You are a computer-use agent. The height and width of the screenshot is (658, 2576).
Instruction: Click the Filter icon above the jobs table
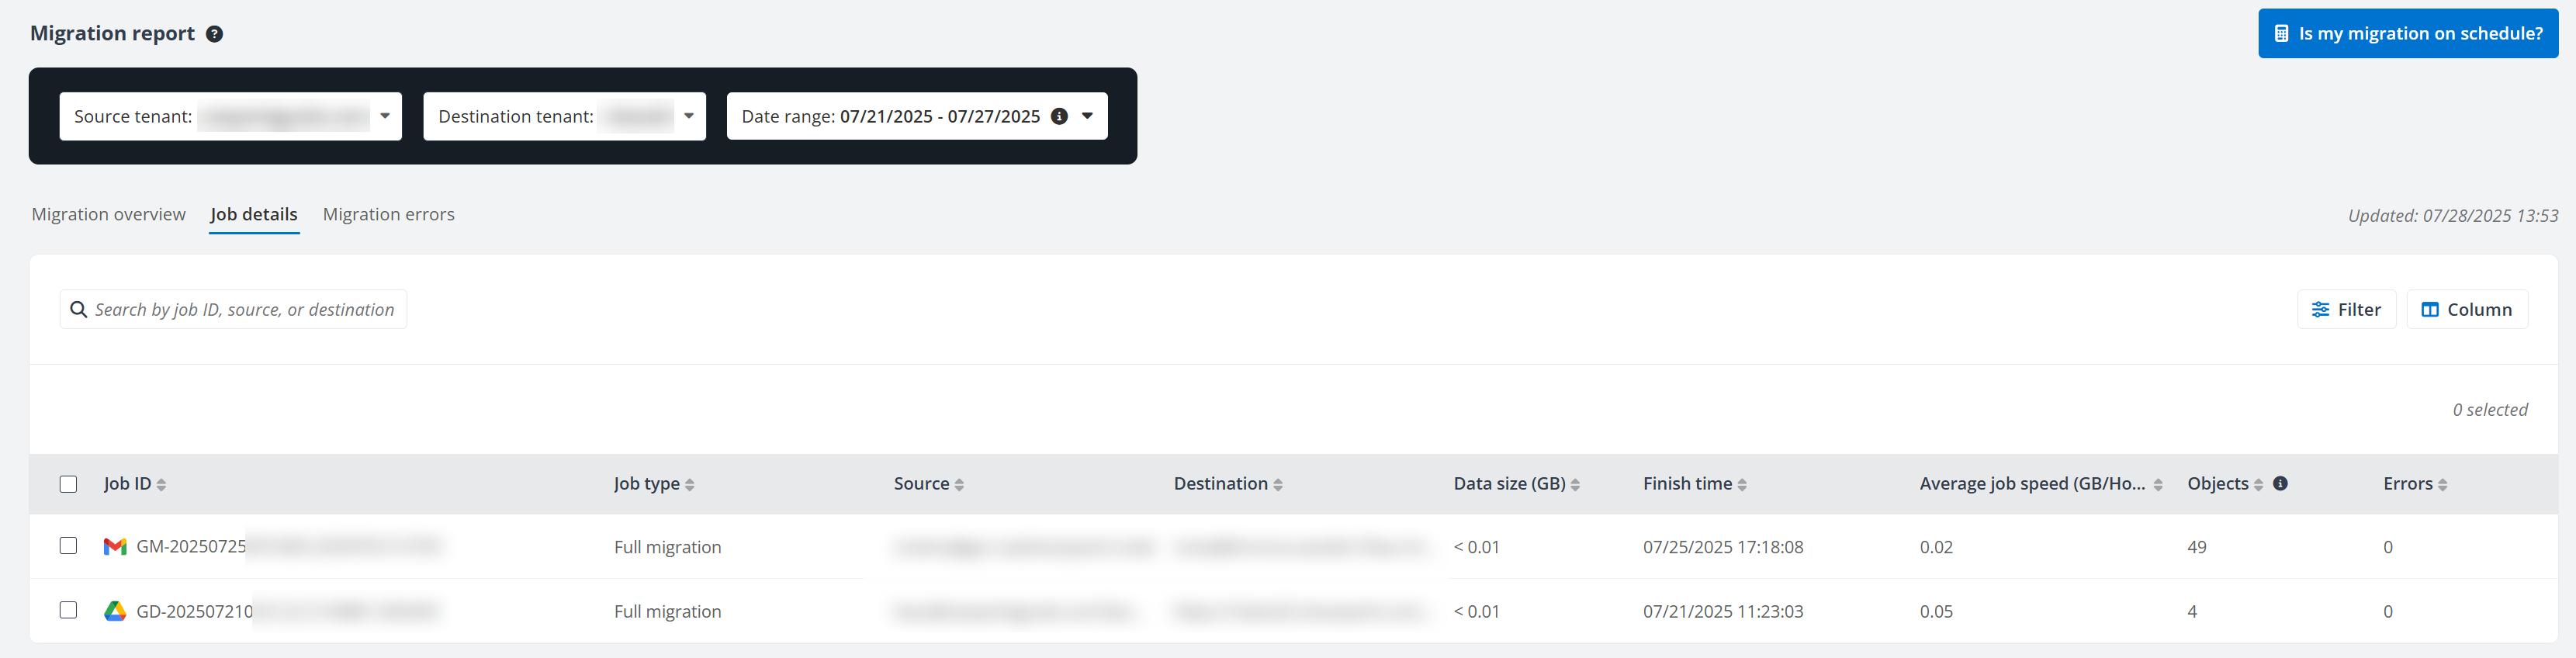tap(2322, 309)
